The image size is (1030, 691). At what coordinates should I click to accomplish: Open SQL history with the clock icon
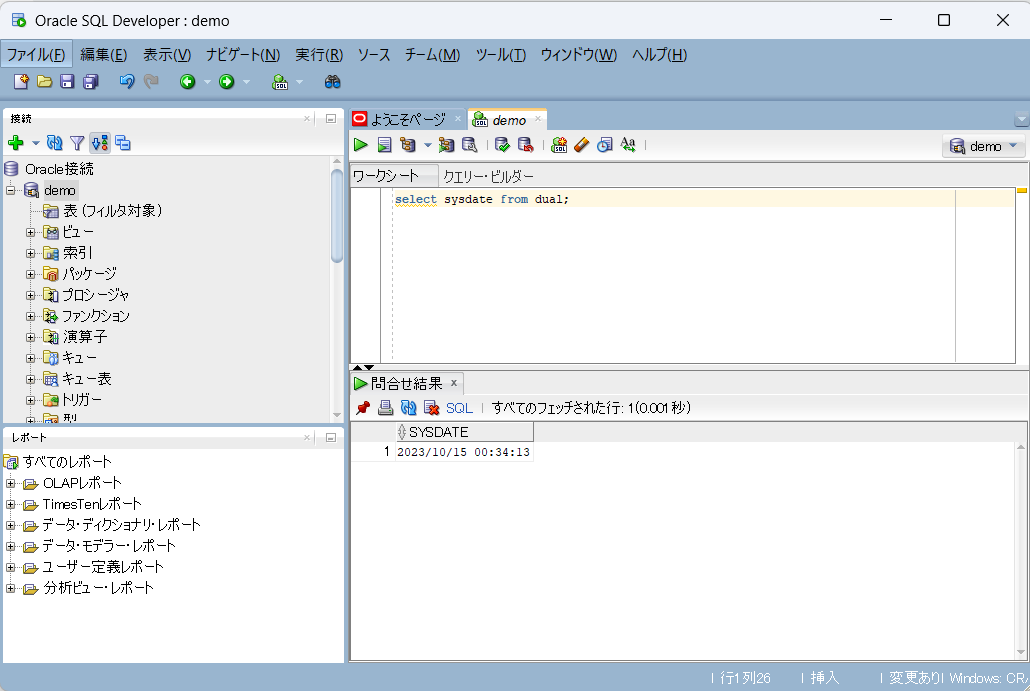tap(604, 145)
